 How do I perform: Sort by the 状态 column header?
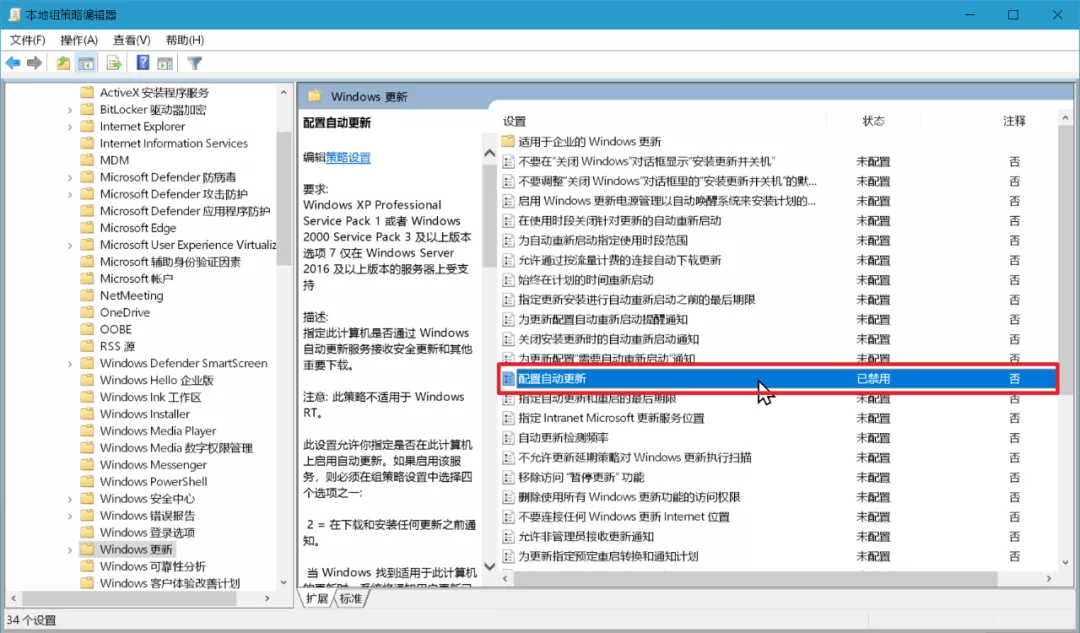click(873, 121)
